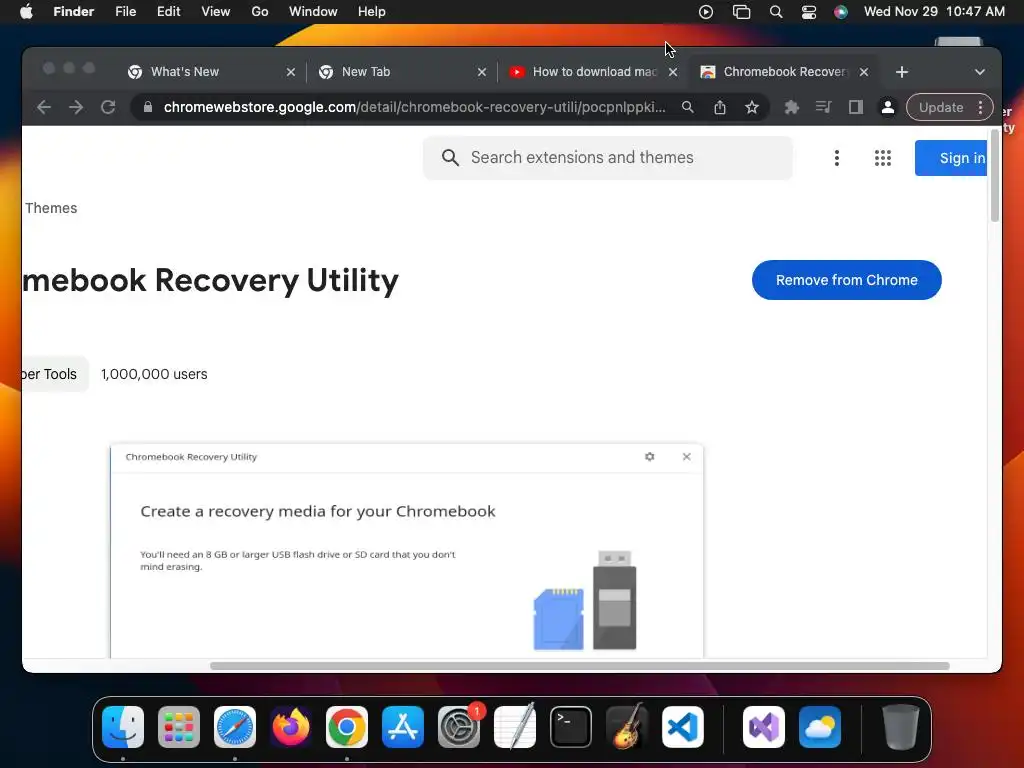Image resolution: width=1024 pixels, height=768 pixels.
Task: Click the vertical page scrollbar
Action: pos(995,176)
